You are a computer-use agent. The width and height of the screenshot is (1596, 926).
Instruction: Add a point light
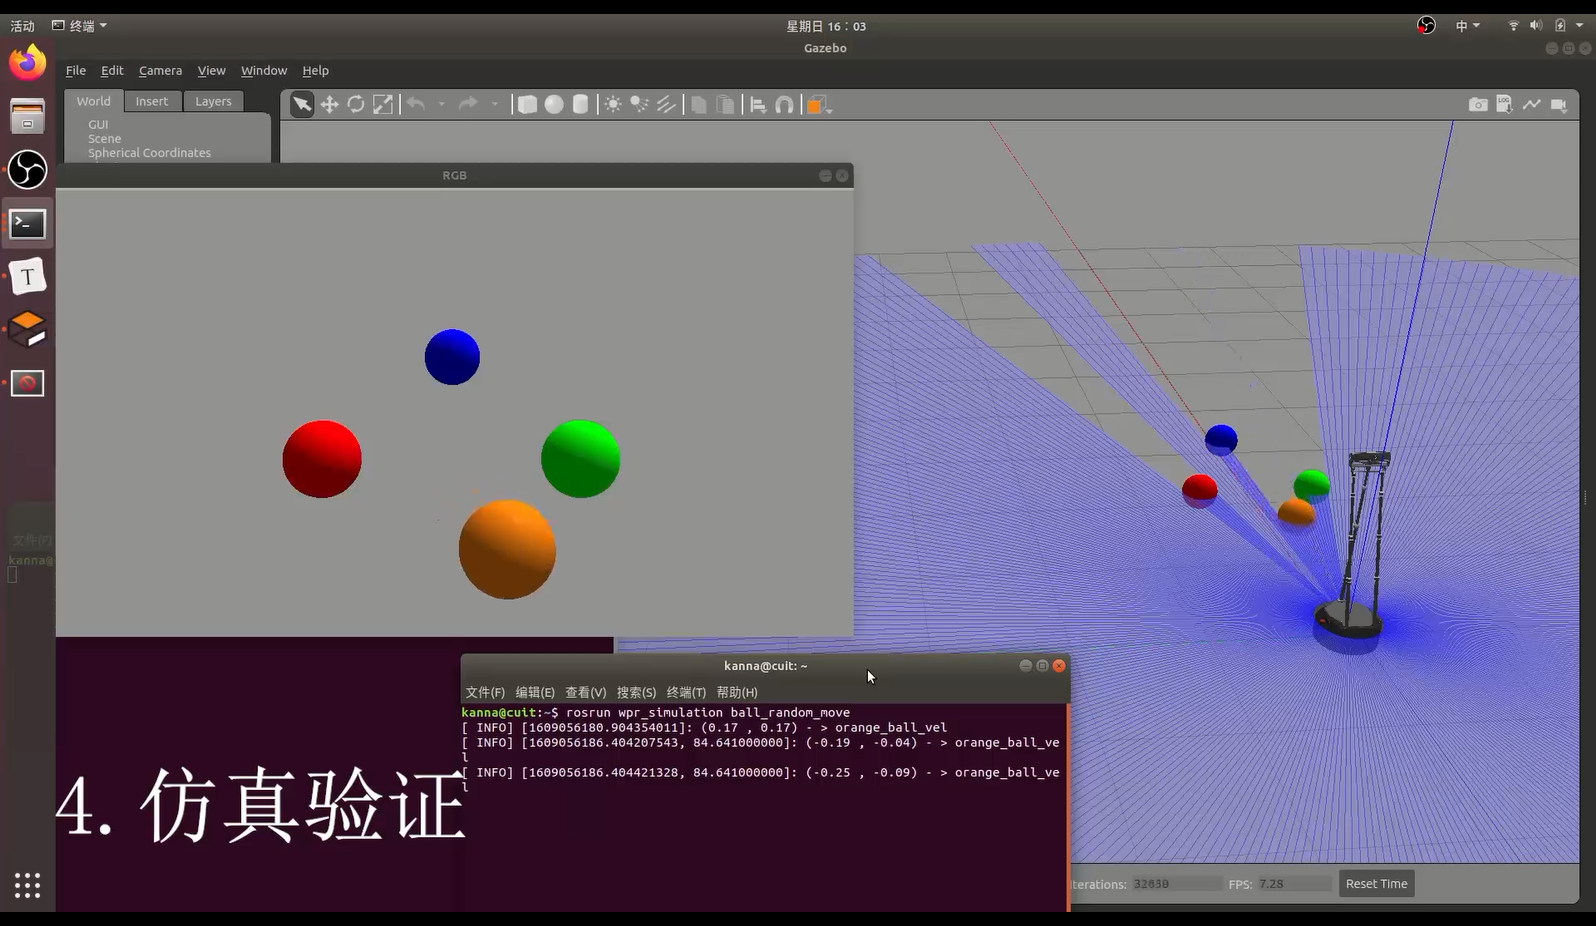[x=613, y=104]
